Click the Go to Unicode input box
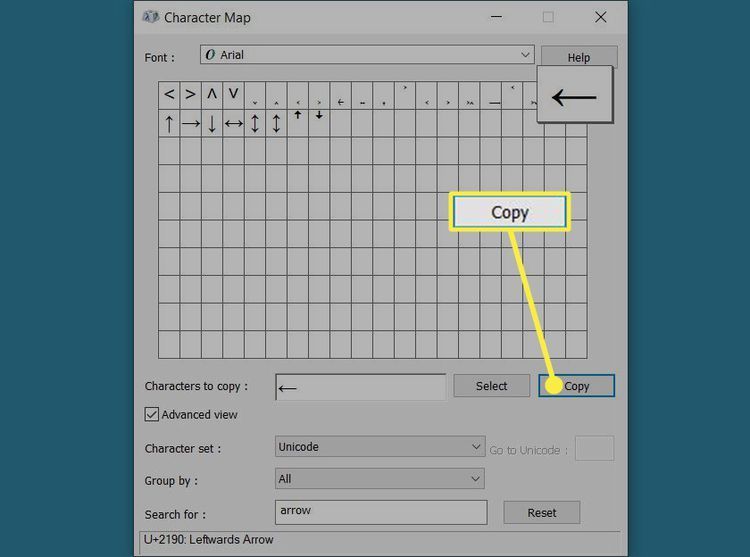 (x=595, y=448)
